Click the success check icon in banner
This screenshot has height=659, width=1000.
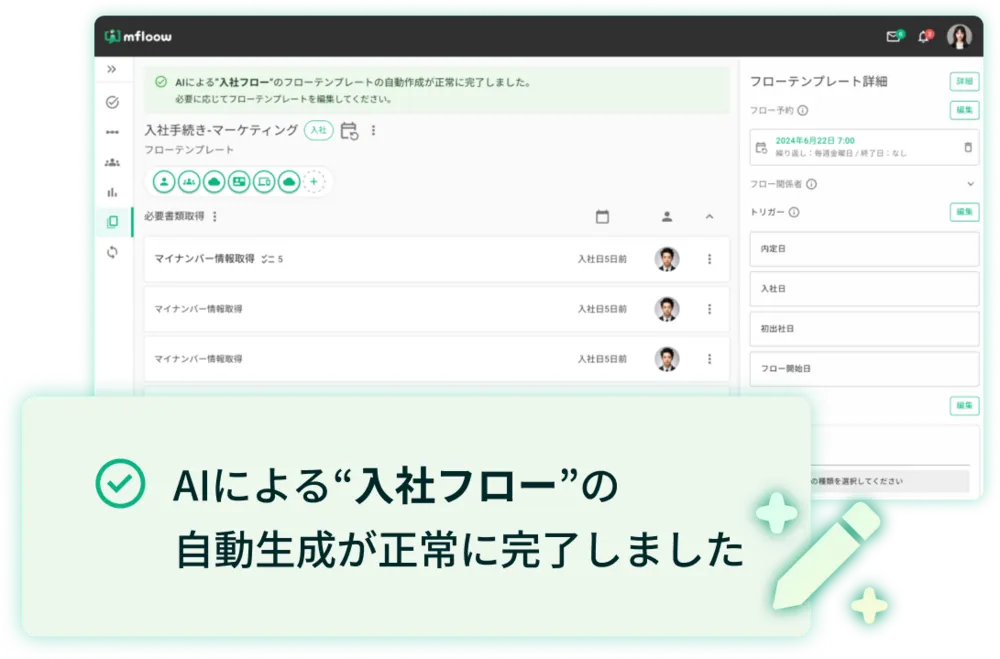(x=161, y=82)
